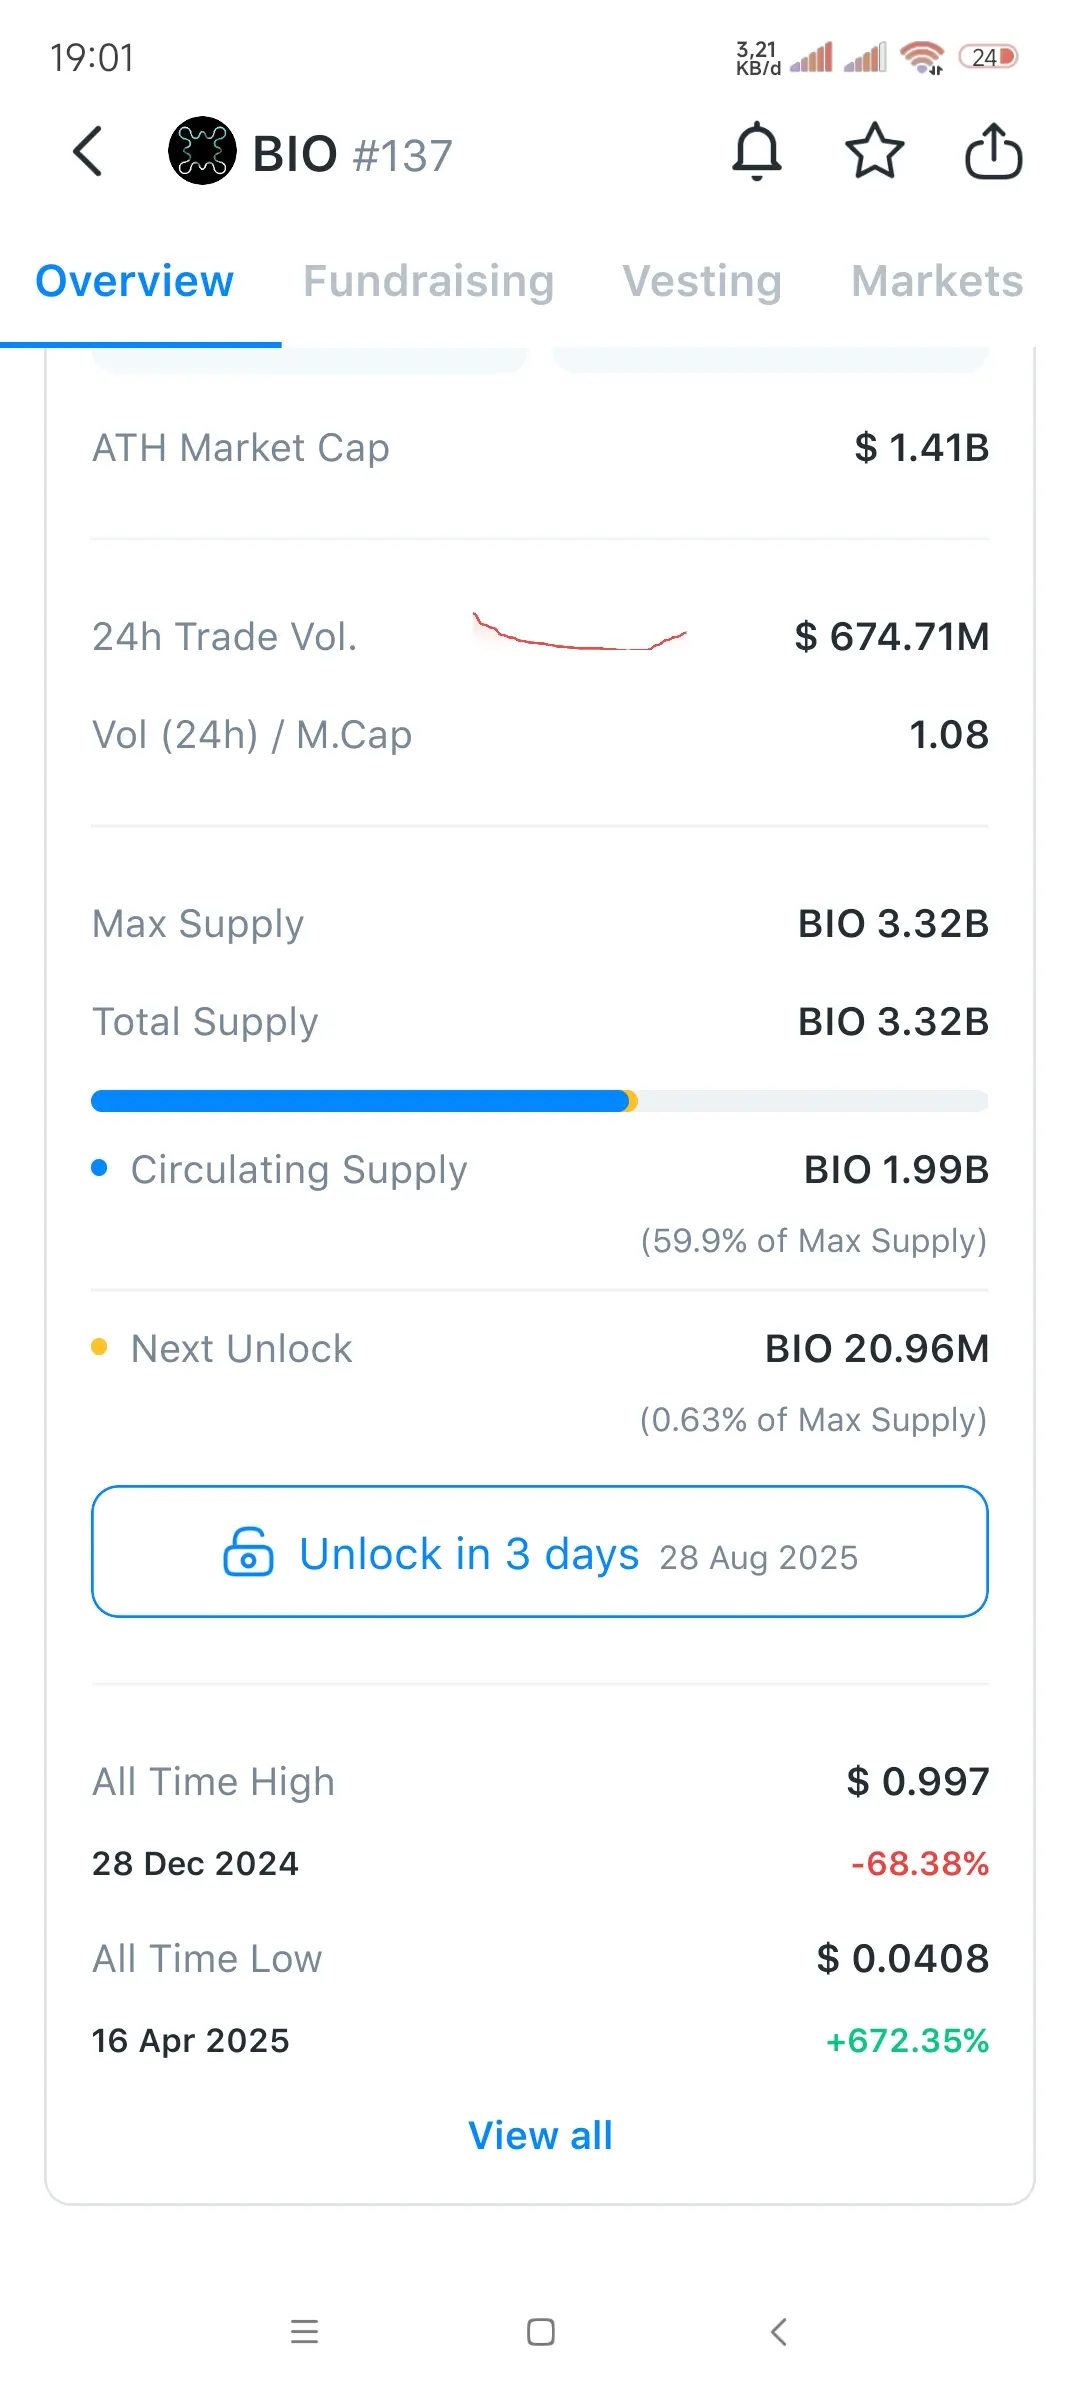Tap Android system back chevron
The height and width of the screenshot is (2400, 1080).
tap(779, 2332)
